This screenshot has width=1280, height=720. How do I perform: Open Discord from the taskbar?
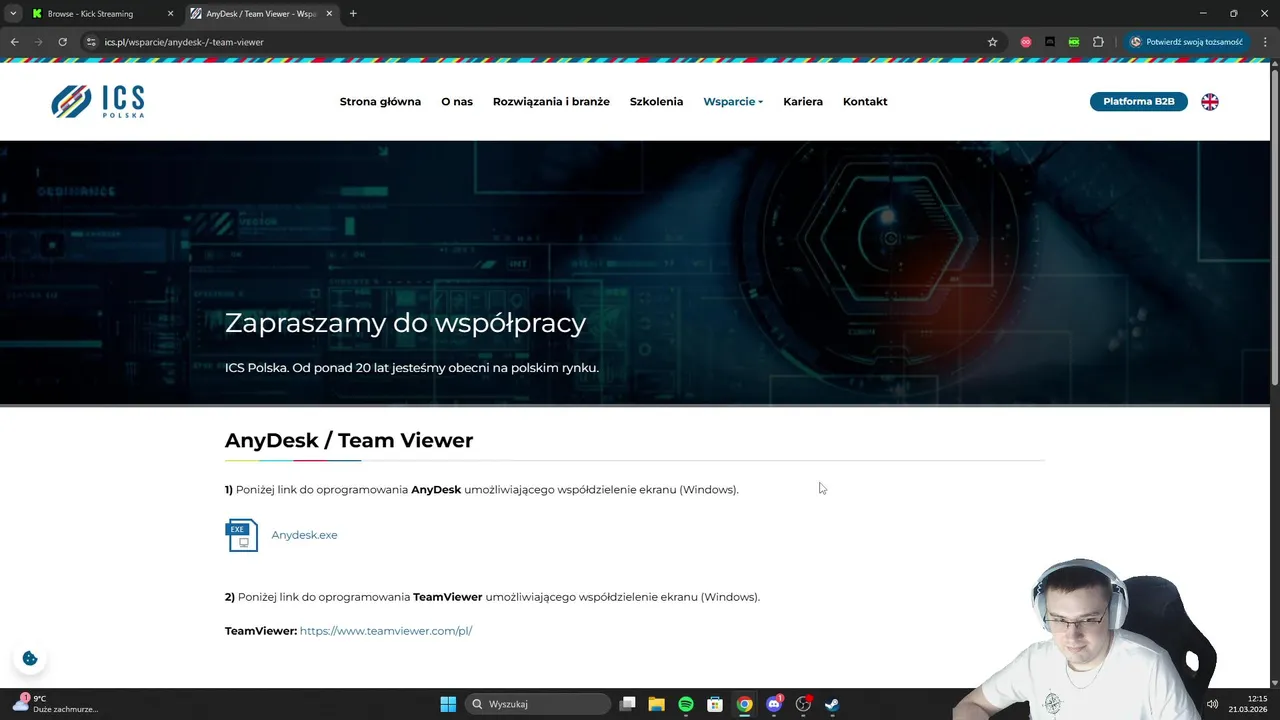pyautogui.click(x=773, y=704)
